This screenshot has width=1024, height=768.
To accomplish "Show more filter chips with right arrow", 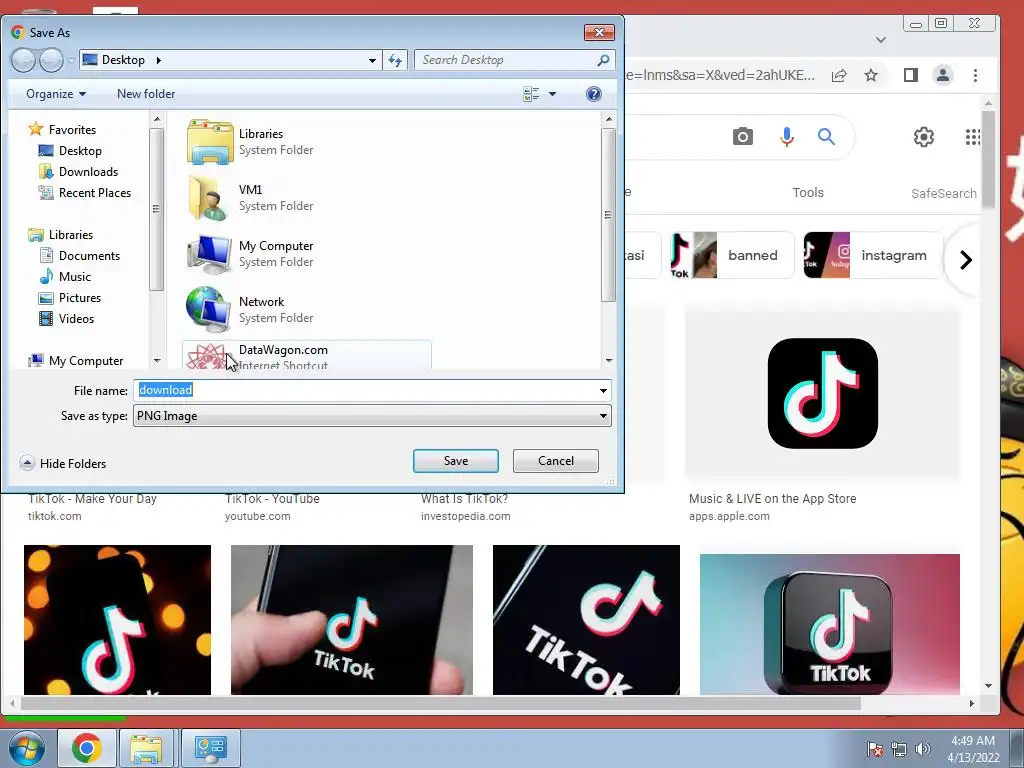I will (x=965, y=260).
